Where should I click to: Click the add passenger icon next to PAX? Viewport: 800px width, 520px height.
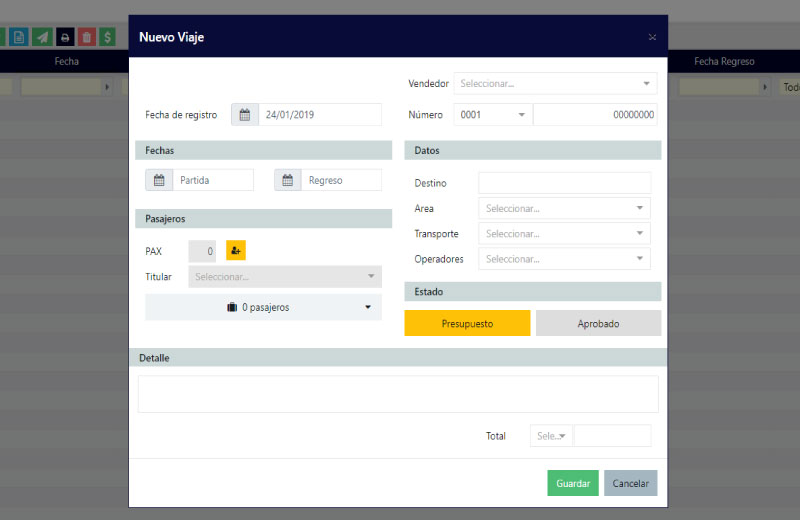tap(235, 251)
